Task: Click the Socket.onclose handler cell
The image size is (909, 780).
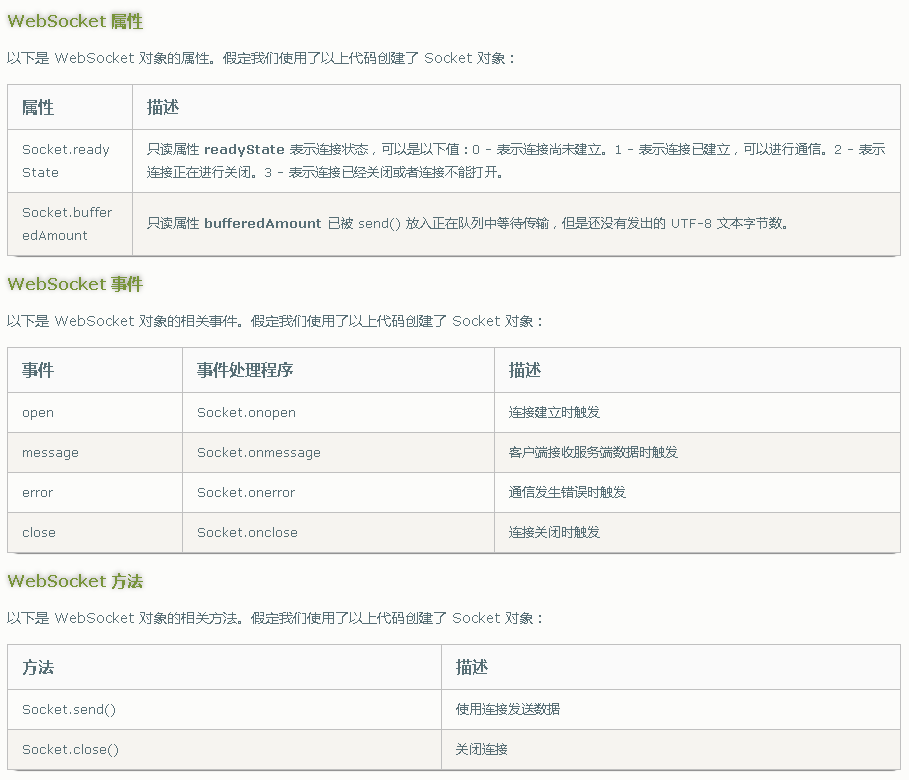Action: 247,532
